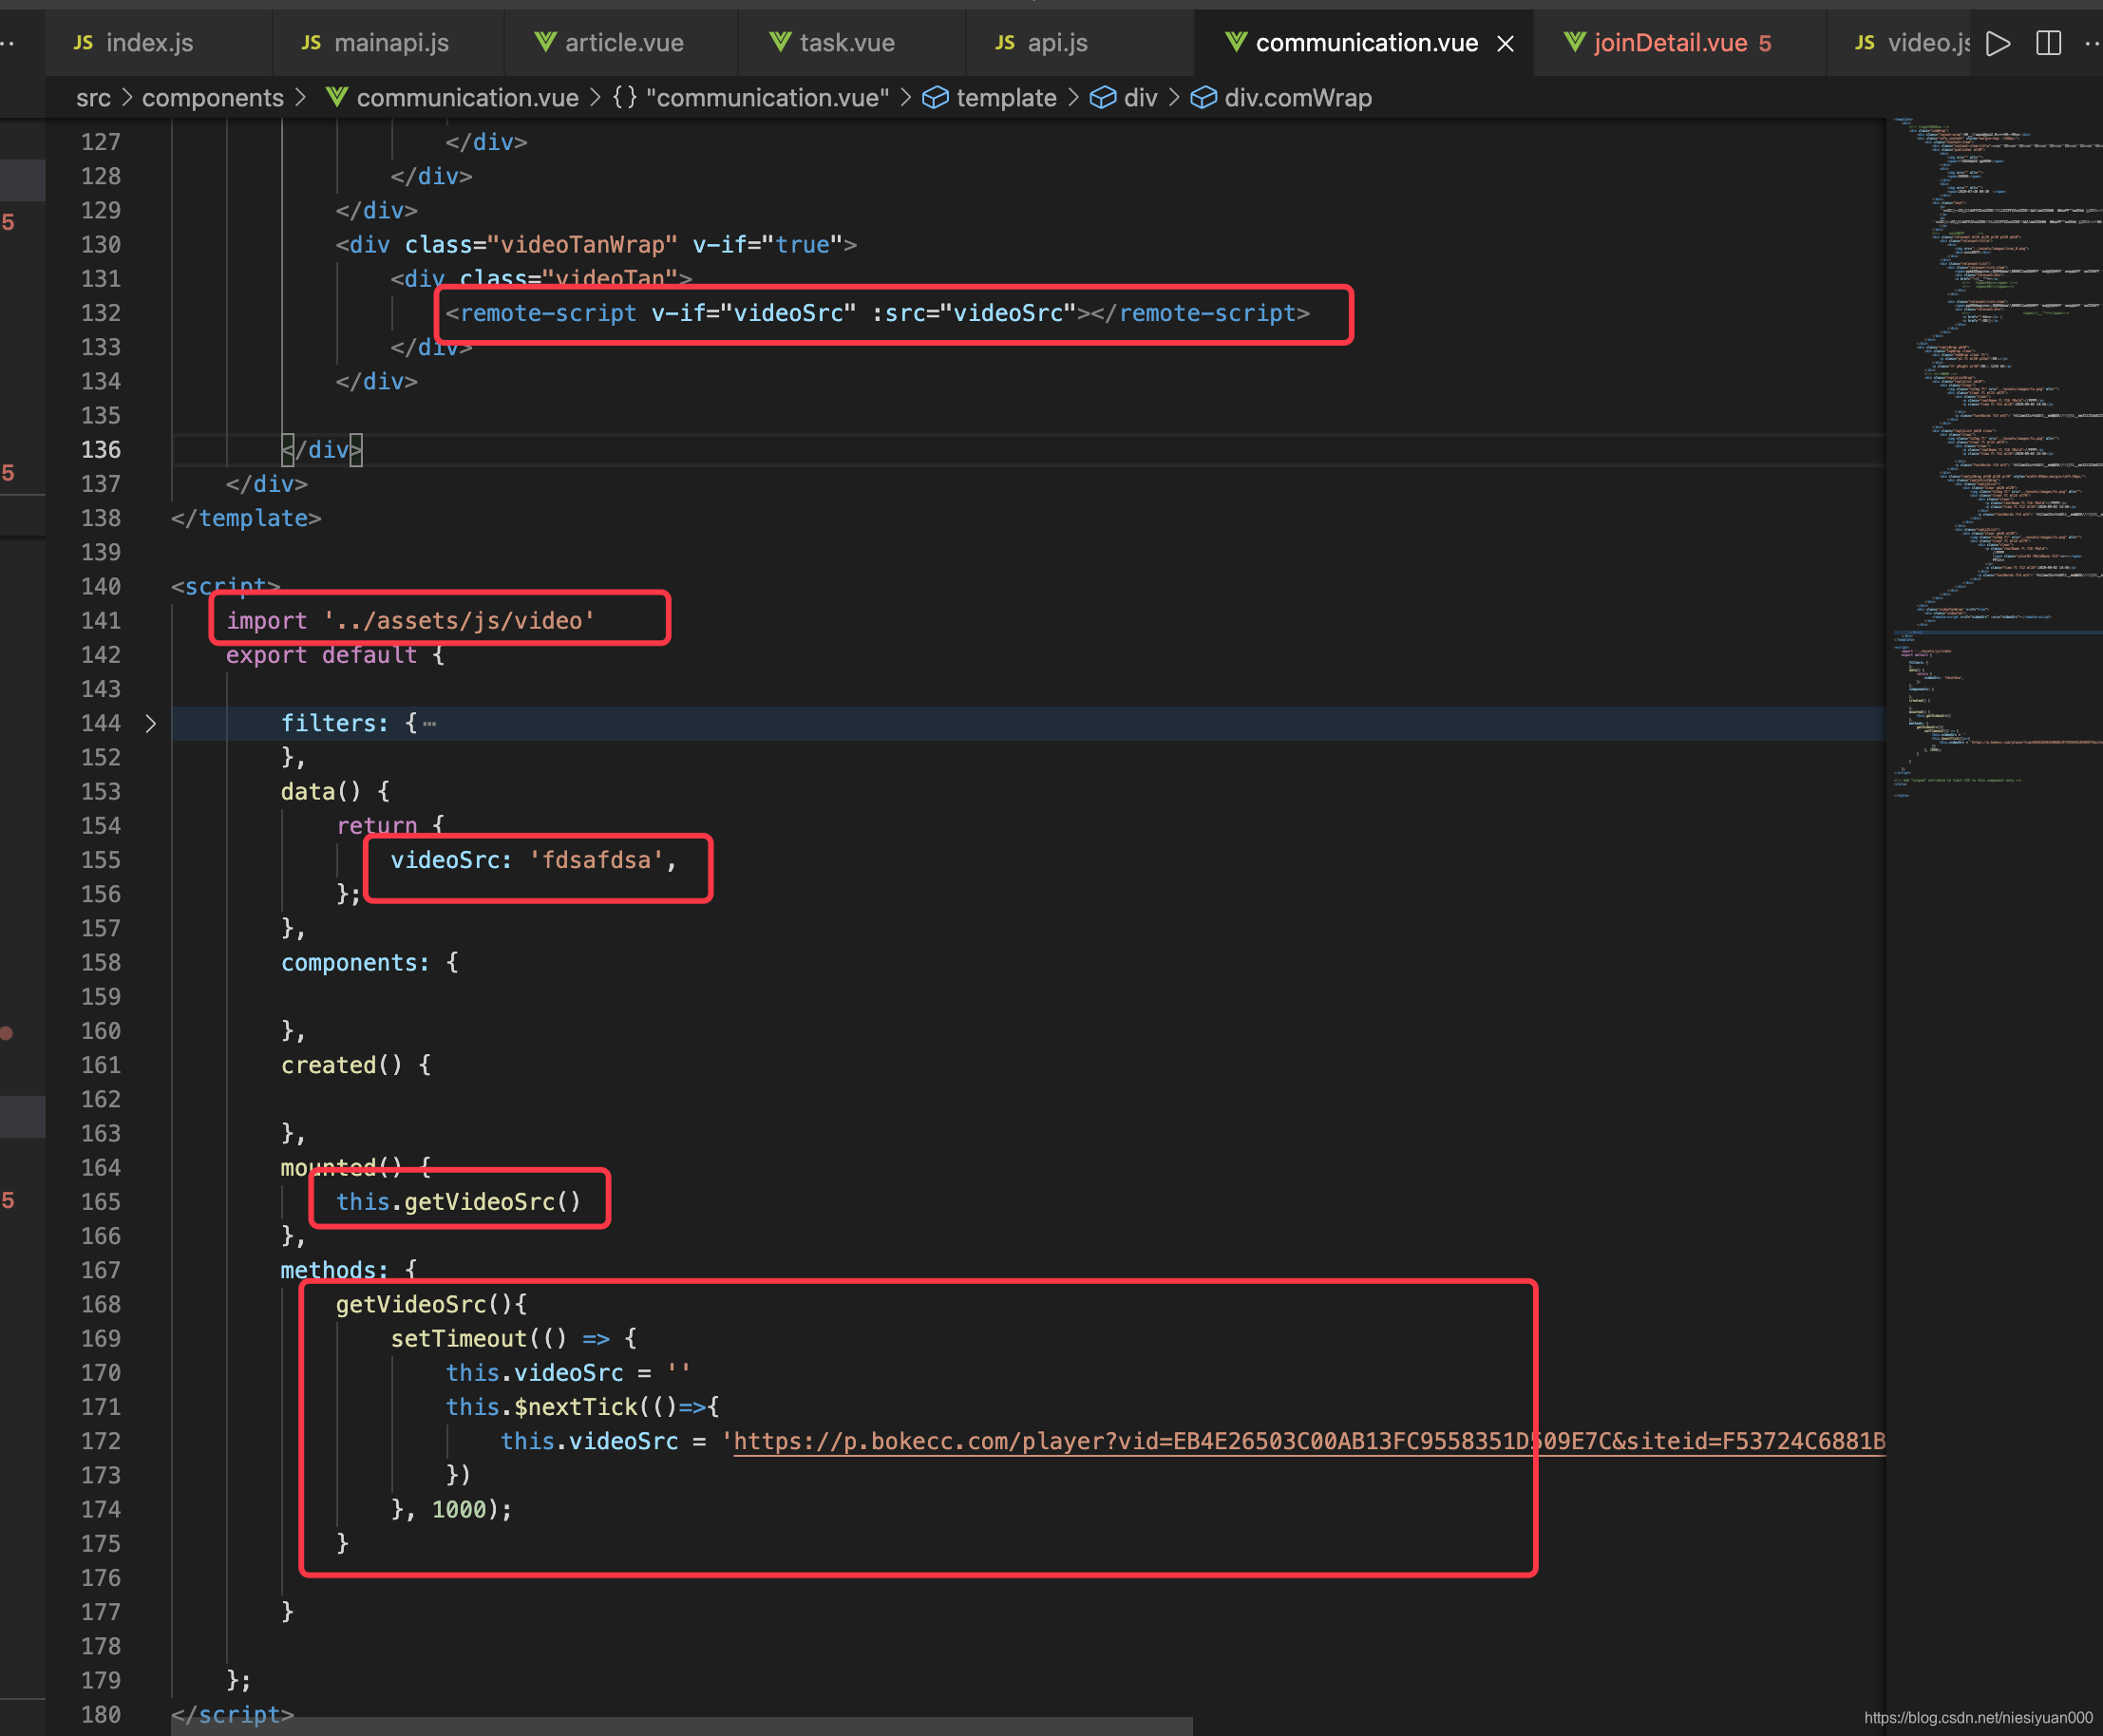The width and height of the screenshot is (2103, 1736).
Task: Click the template cube icon in breadcrumb
Action: pyautogui.click(x=935, y=98)
